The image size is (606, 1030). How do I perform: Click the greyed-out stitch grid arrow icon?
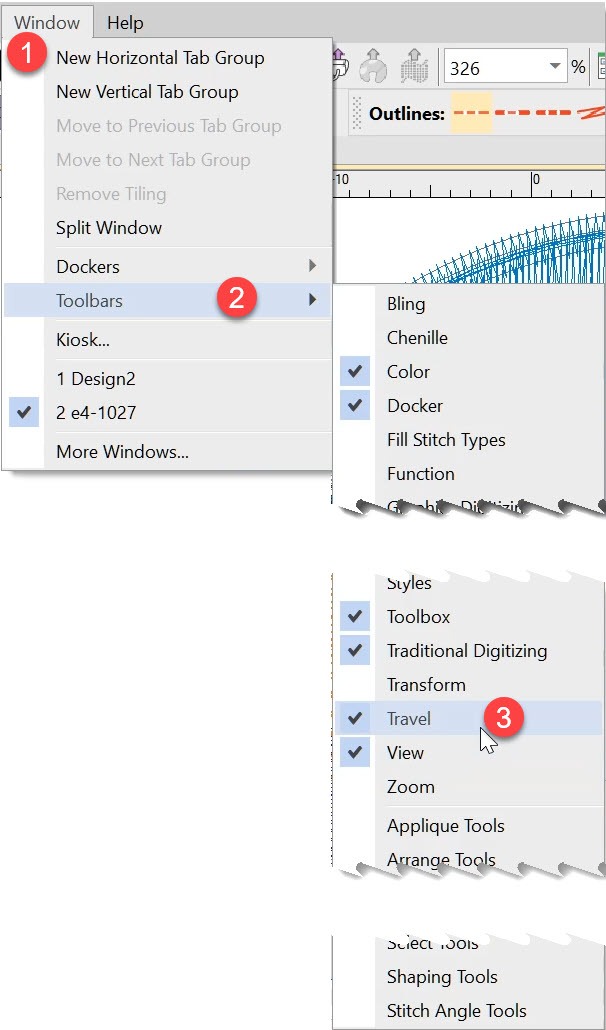414,66
